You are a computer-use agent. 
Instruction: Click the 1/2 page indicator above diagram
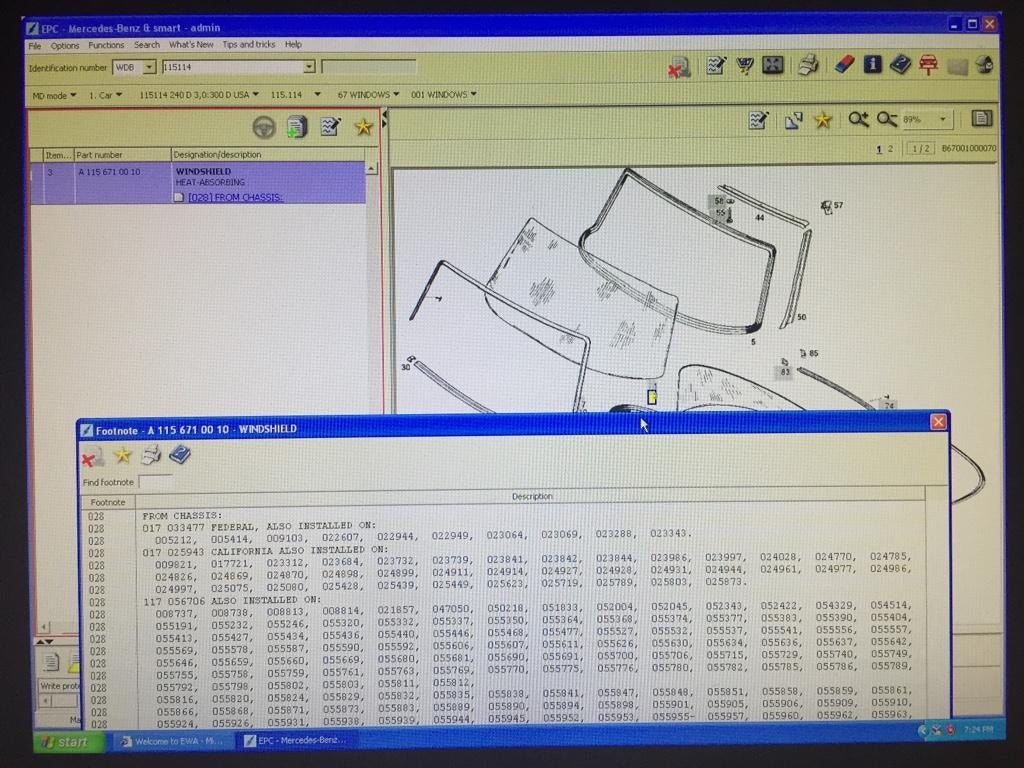point(921,148)
